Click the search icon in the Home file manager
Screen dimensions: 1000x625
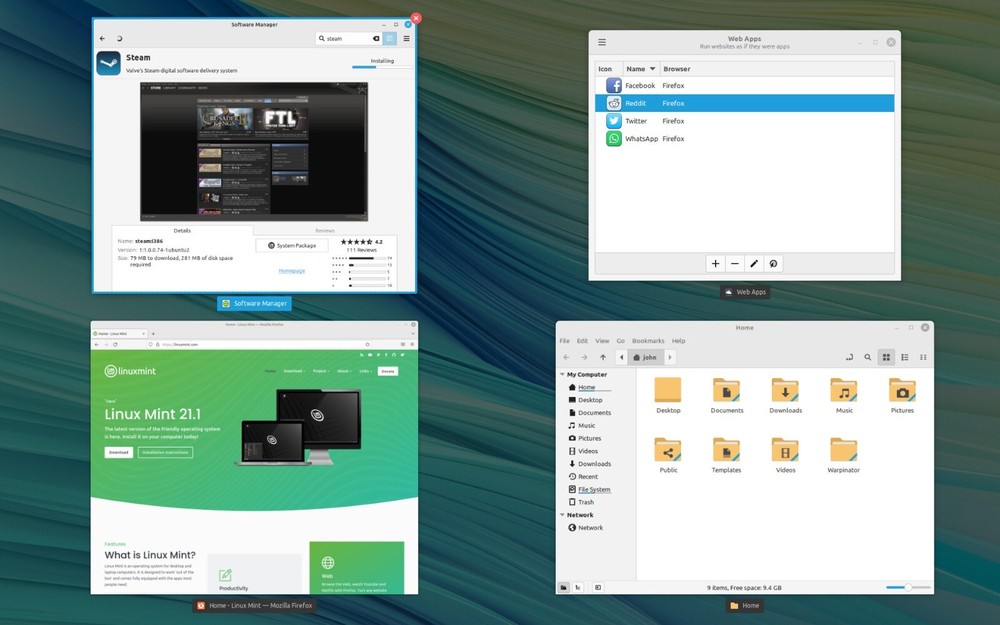point(868,357)
